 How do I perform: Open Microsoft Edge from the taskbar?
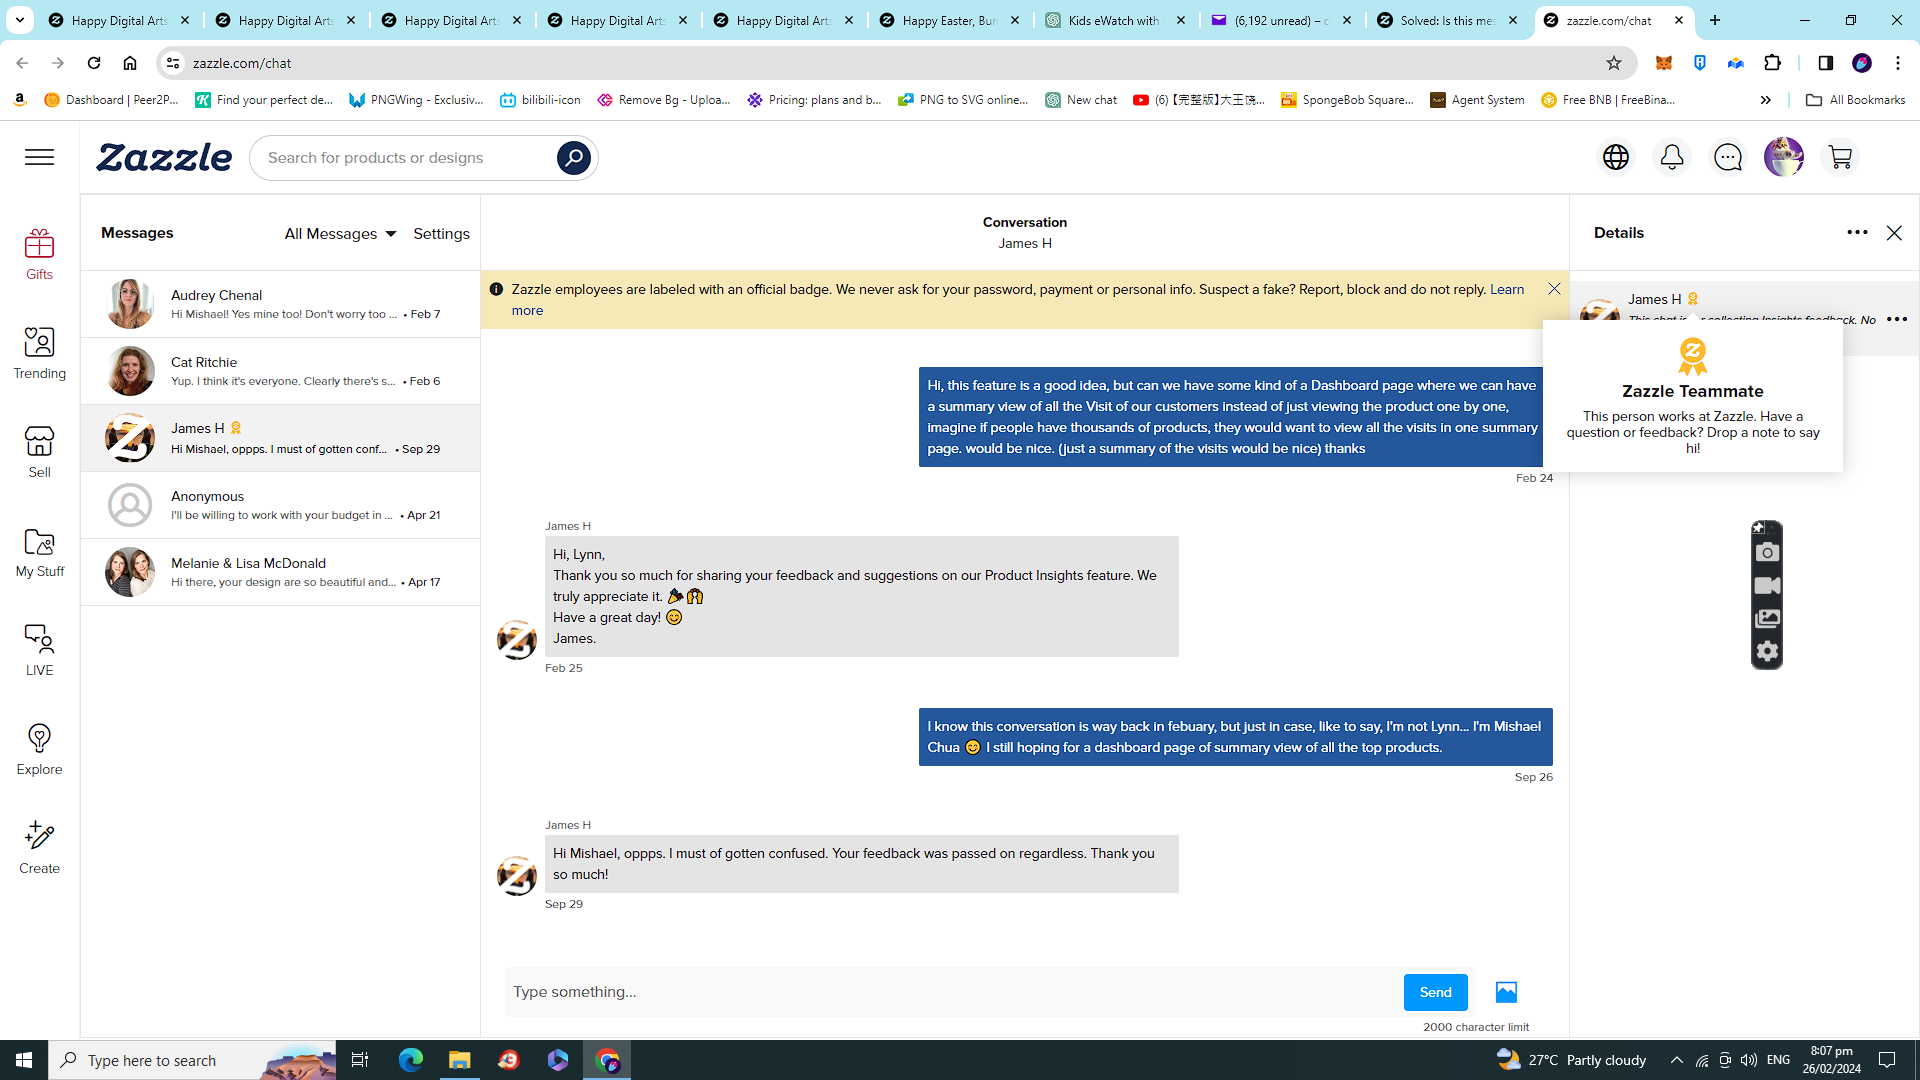(x=410, y=1060)
